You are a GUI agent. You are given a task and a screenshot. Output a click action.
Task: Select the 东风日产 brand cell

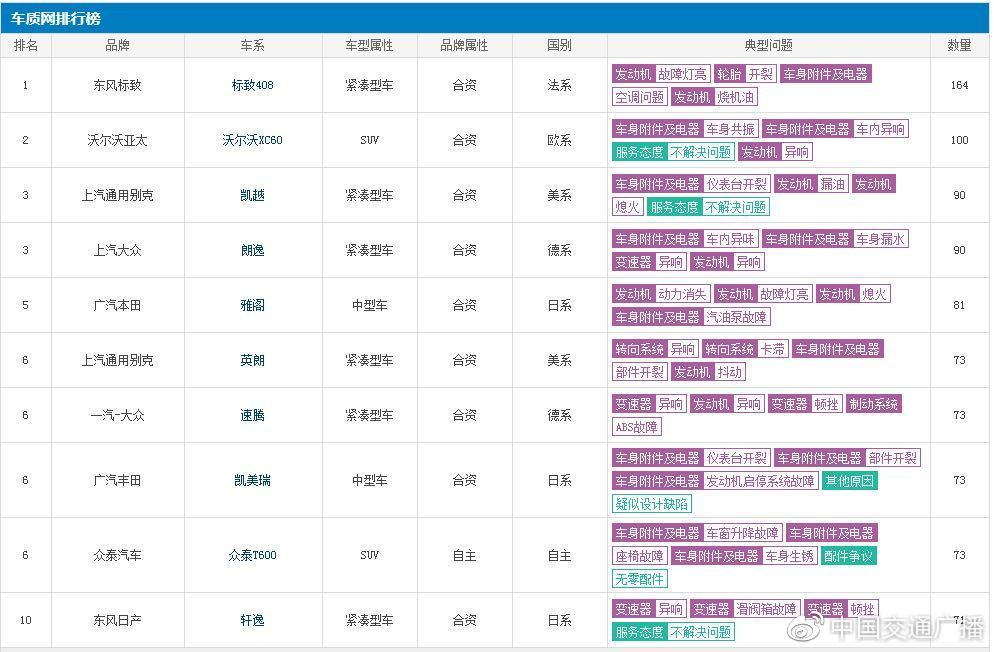point(117,620)
